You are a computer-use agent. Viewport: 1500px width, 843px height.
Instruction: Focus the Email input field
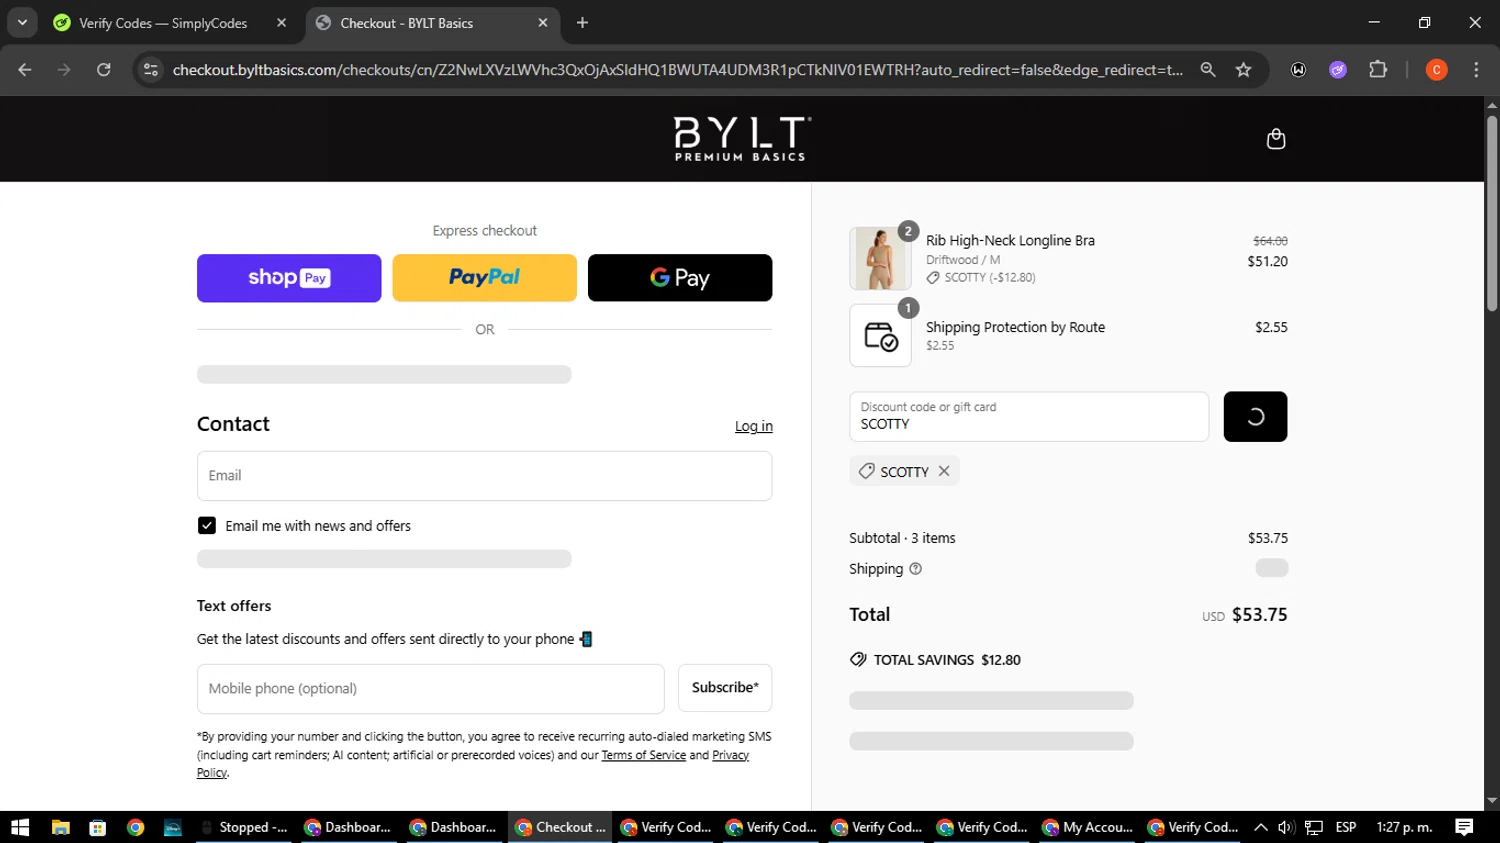484,476
